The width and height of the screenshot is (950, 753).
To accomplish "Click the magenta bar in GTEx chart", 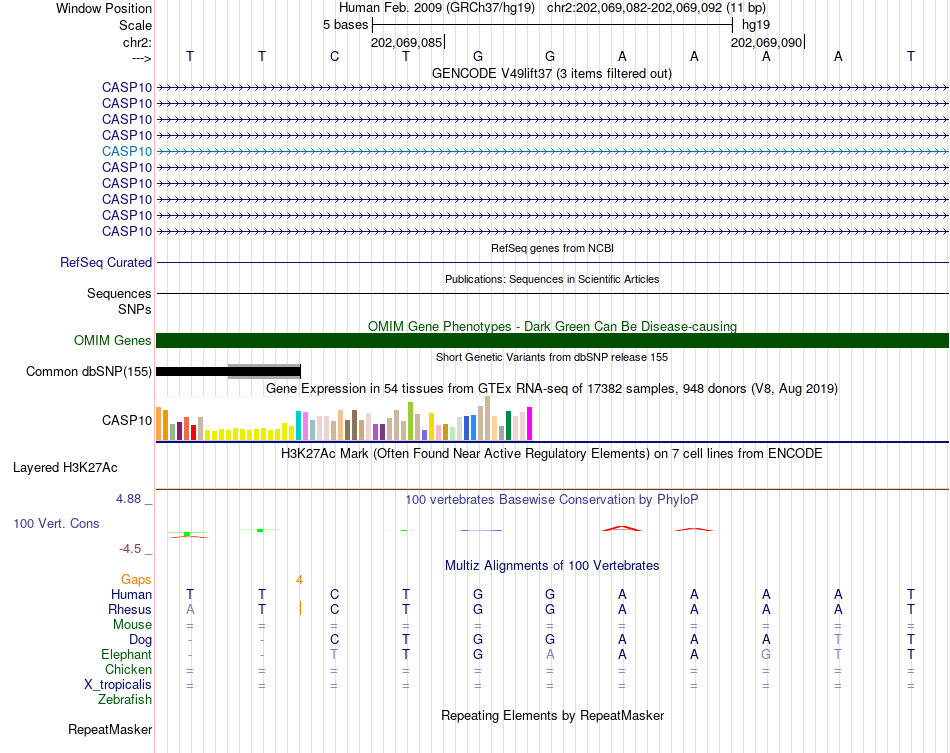I will (x=530, y=423).
